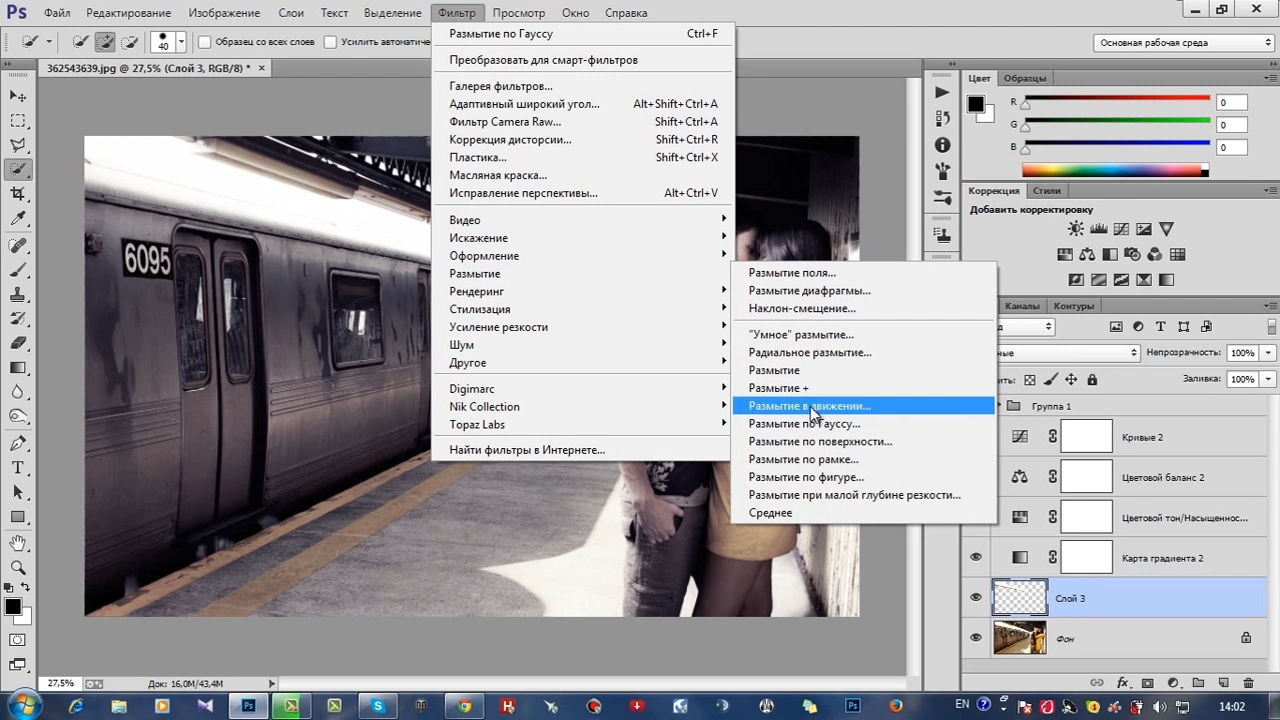The height and width of the screenshot is (720, 1280).
Task: Hide the 'Фон' background layer
Action: click(x=976, y=638)
